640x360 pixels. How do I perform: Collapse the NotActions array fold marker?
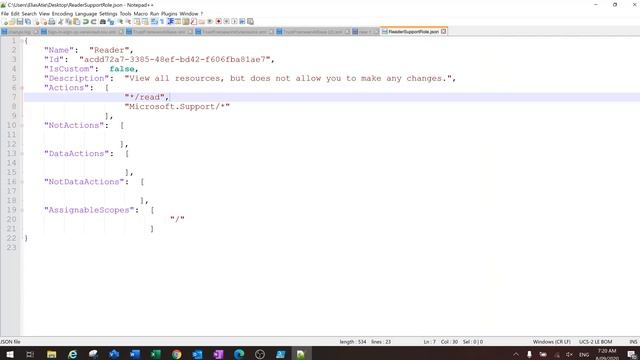pos(22,125)
